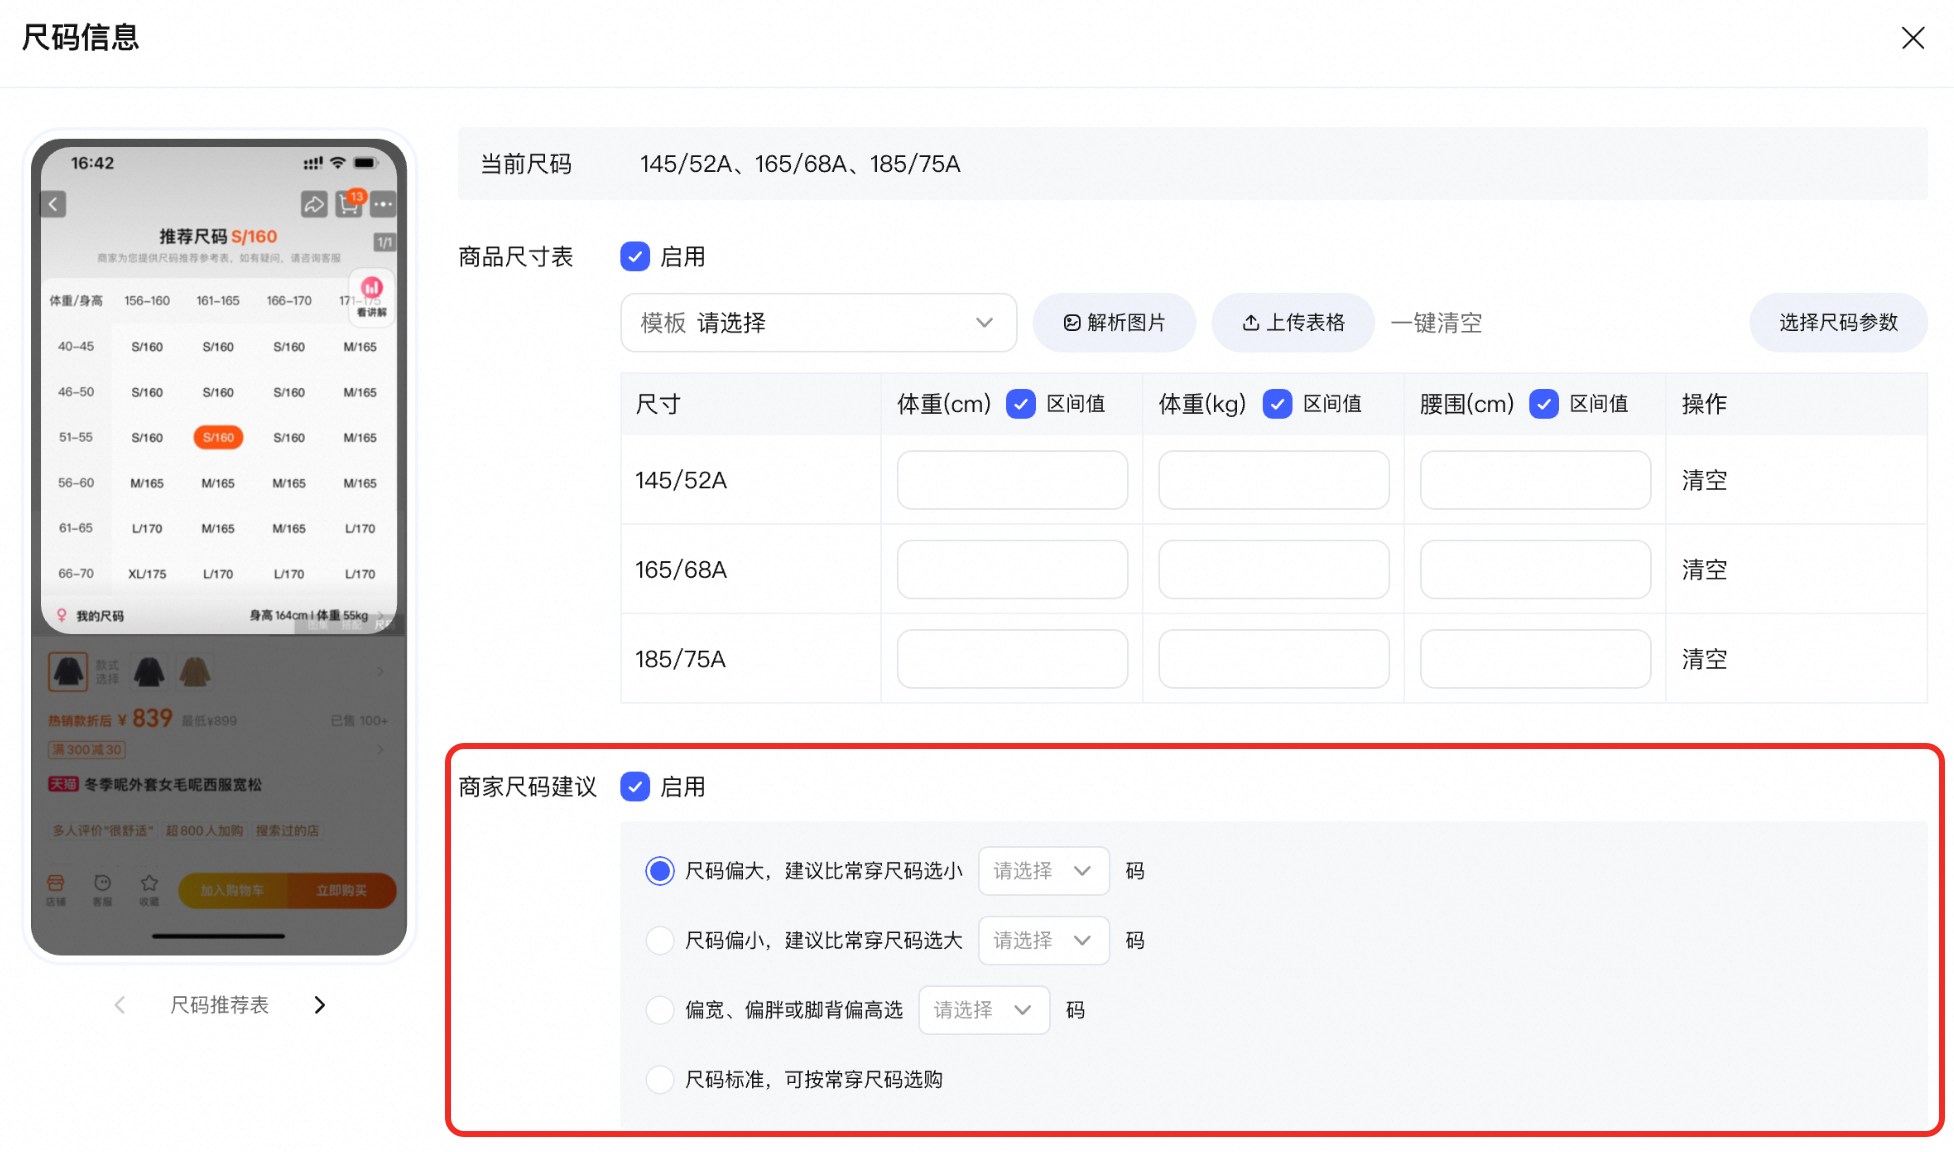Toggle 区间值 checkbox for 体重(kg)
Viewport: 1954px width, 1152px height.
pos(1277,404)
